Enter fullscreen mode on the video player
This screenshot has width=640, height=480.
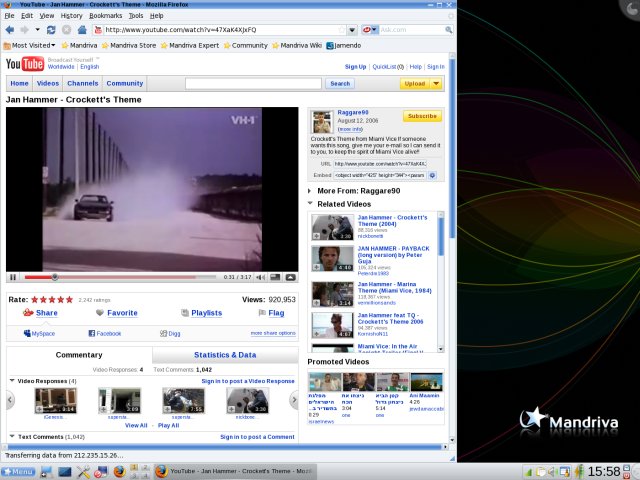290,277
